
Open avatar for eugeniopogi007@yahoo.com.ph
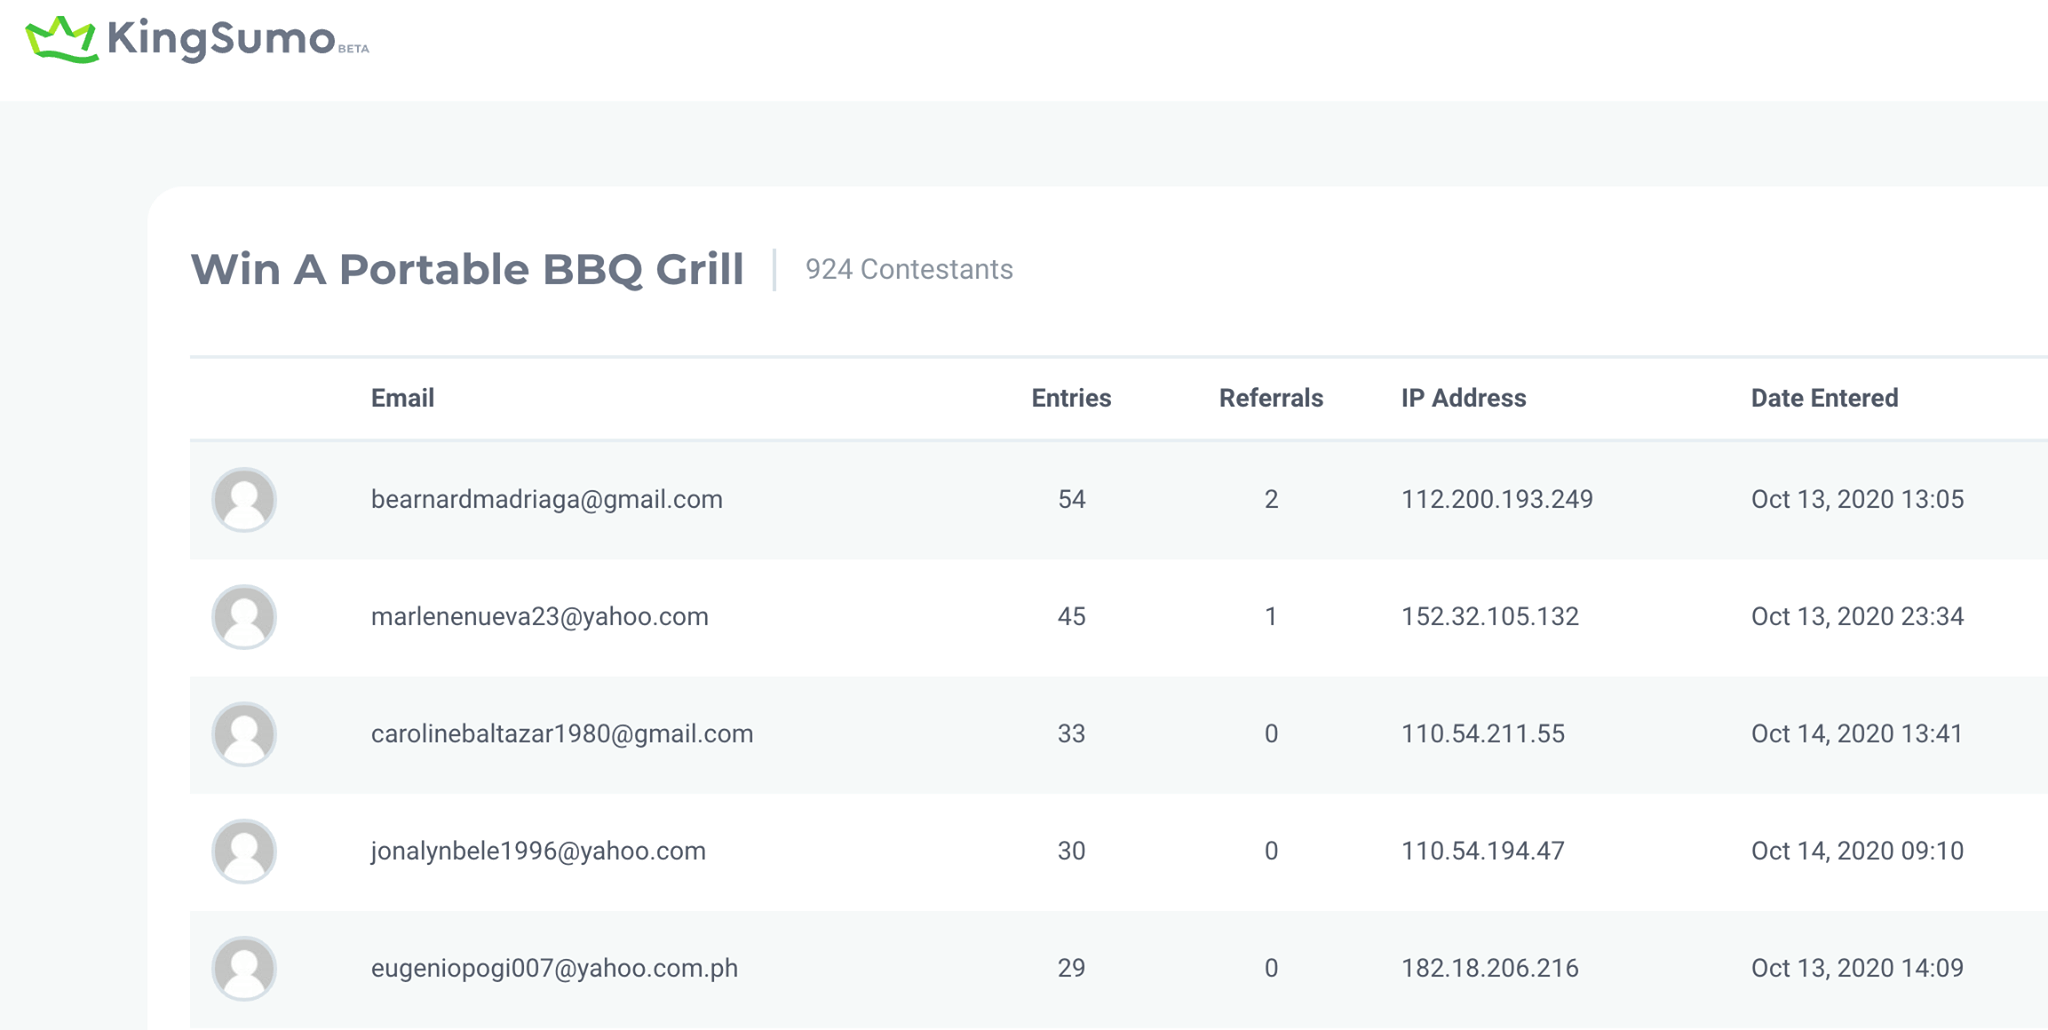tap(244, 968)
